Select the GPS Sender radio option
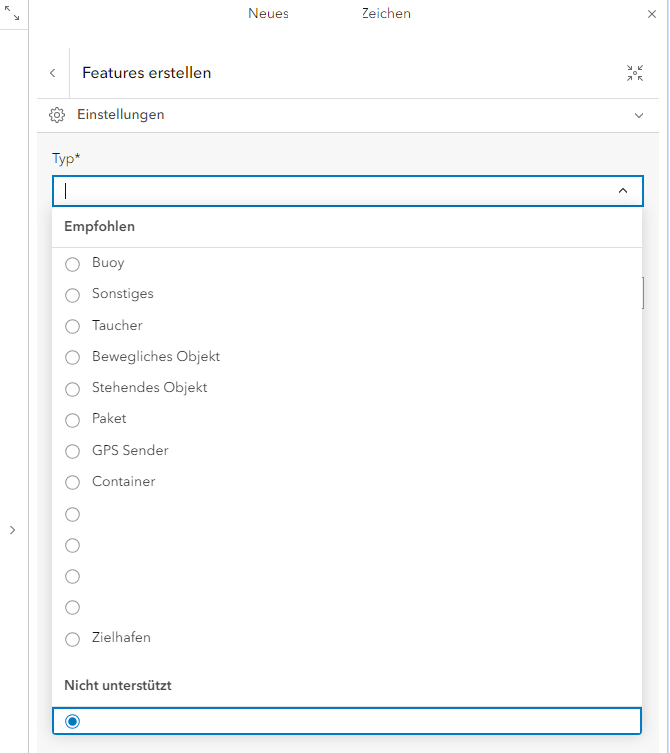Viewport: 670px width, 753px height. point(73,451)
